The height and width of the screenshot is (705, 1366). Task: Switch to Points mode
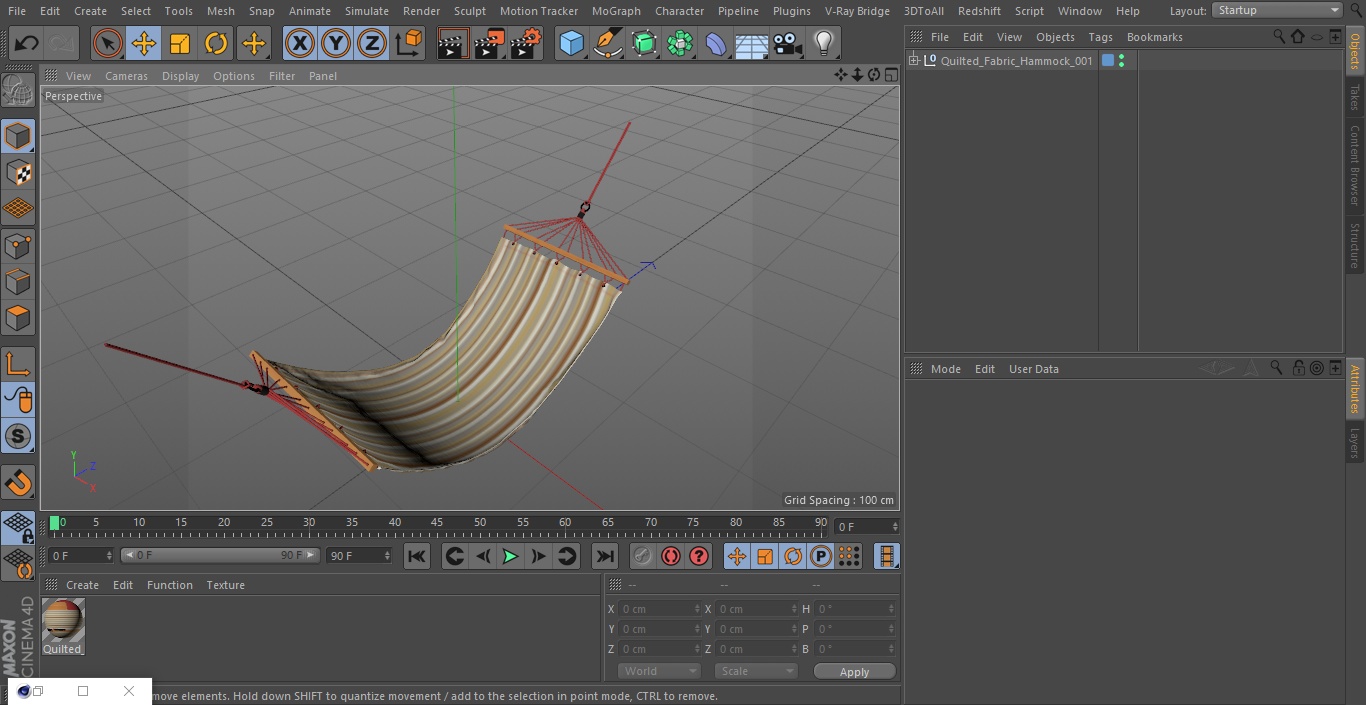click(19, 245)
